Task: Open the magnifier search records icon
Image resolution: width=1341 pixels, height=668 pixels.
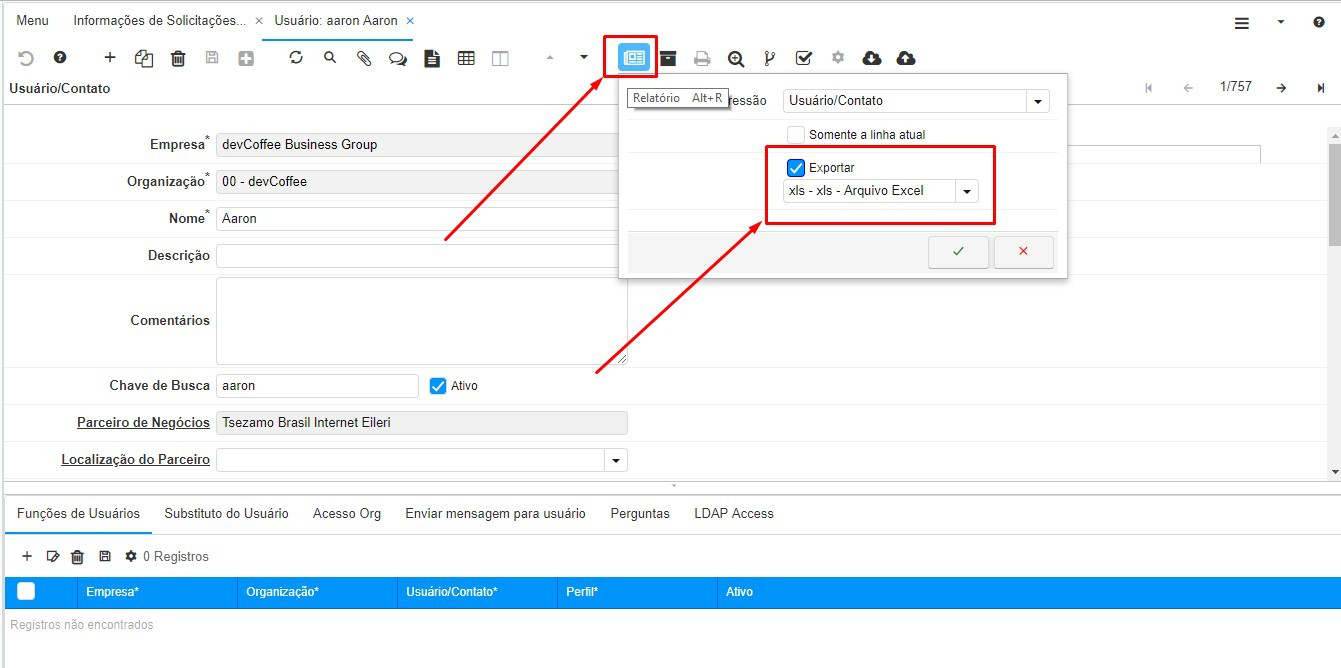Action: [330, 58]
